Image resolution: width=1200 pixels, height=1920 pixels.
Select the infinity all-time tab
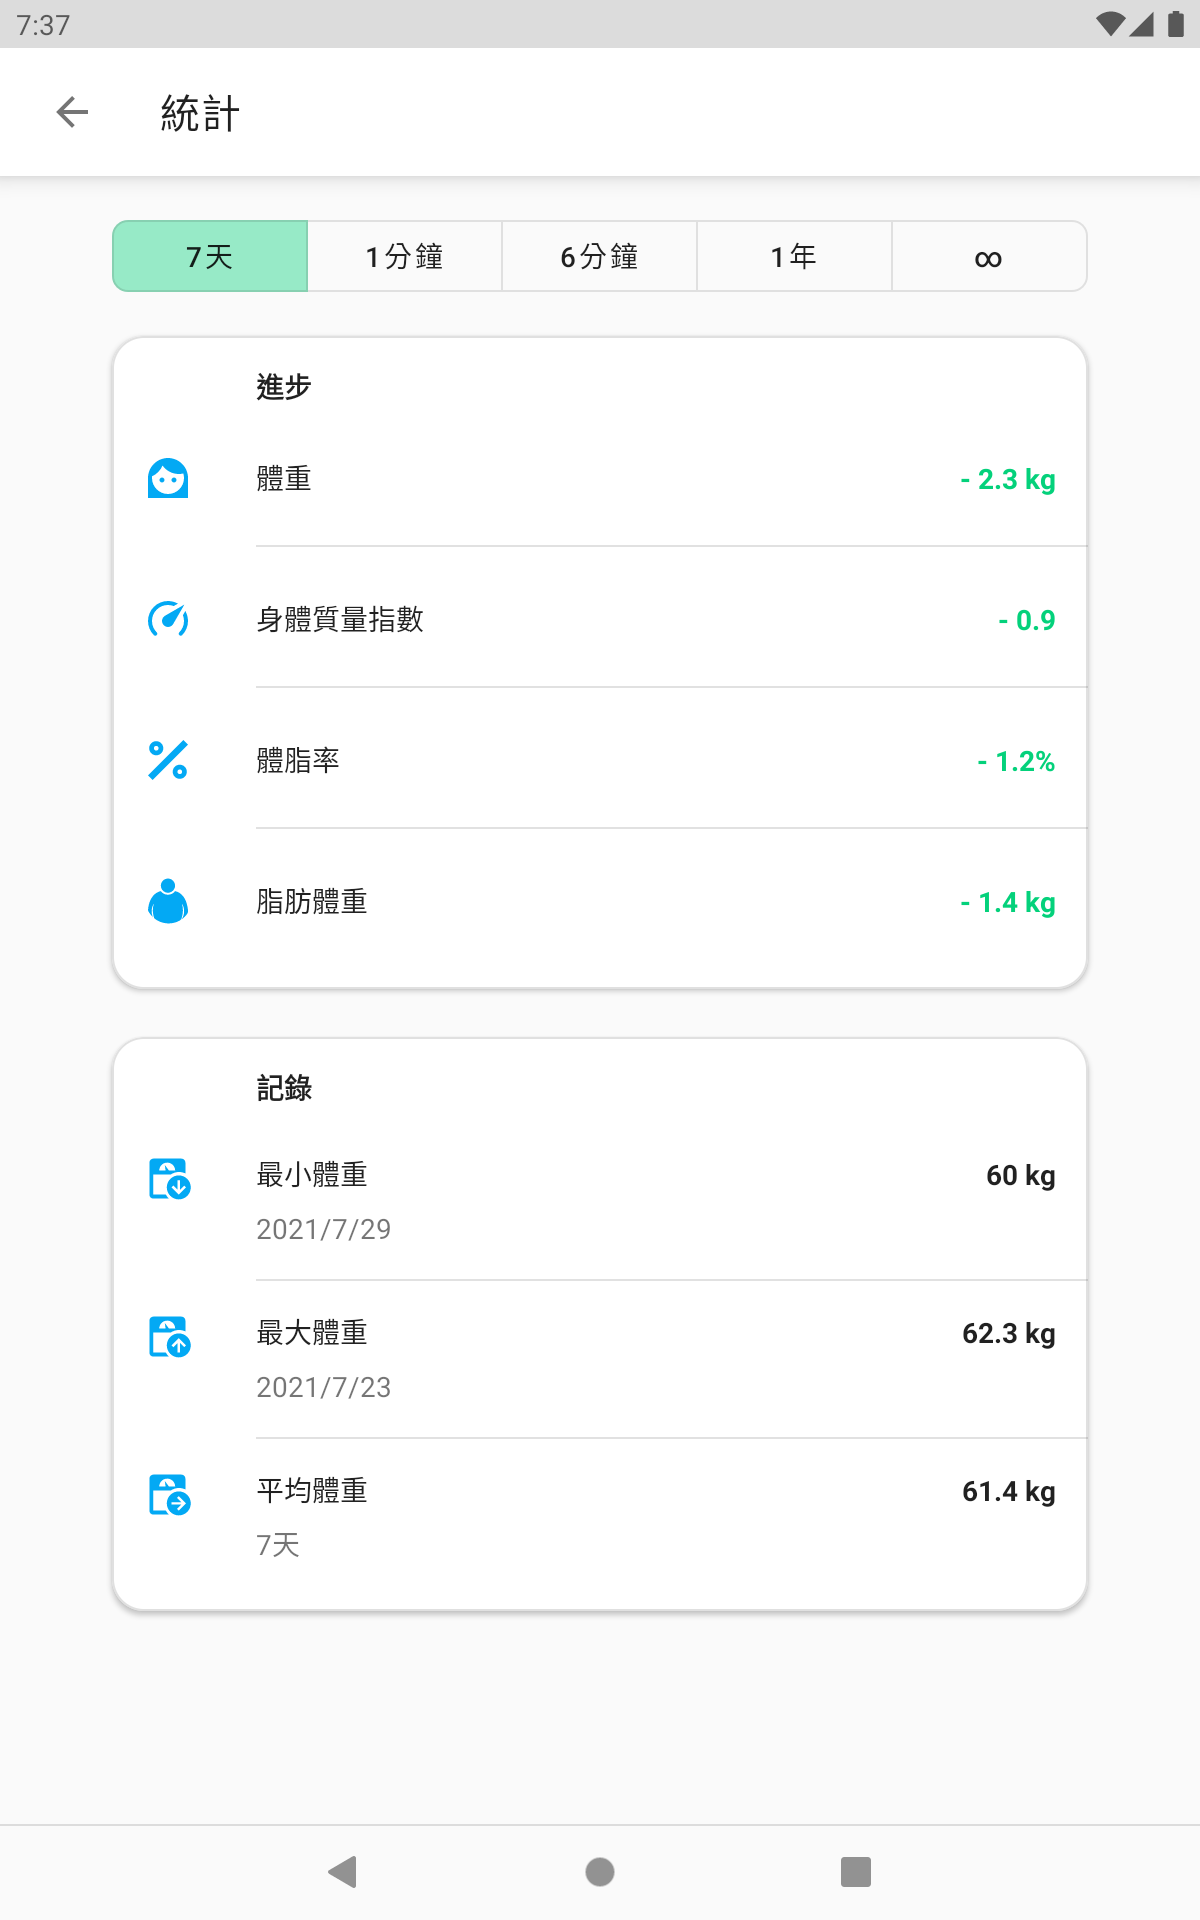tap(989, 257)
